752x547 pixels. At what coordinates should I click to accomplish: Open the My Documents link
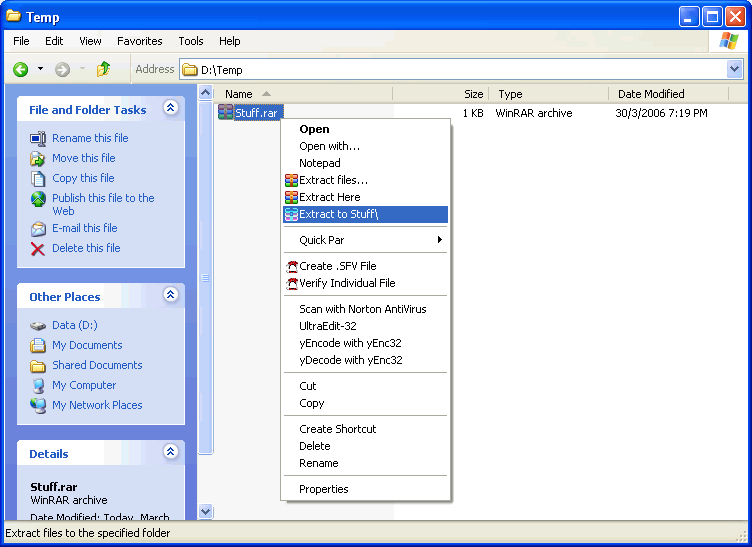(x=87, y=345)
